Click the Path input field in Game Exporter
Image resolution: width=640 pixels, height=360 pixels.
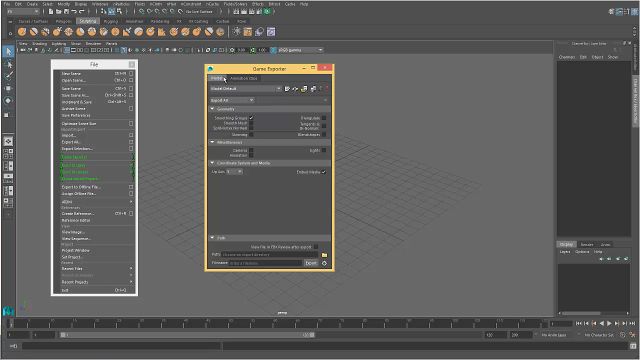[270, 255]
